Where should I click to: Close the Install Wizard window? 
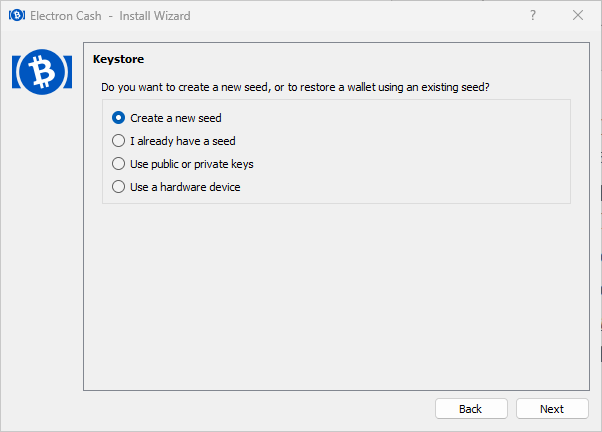pyautogui.click(x=578, y=15)
